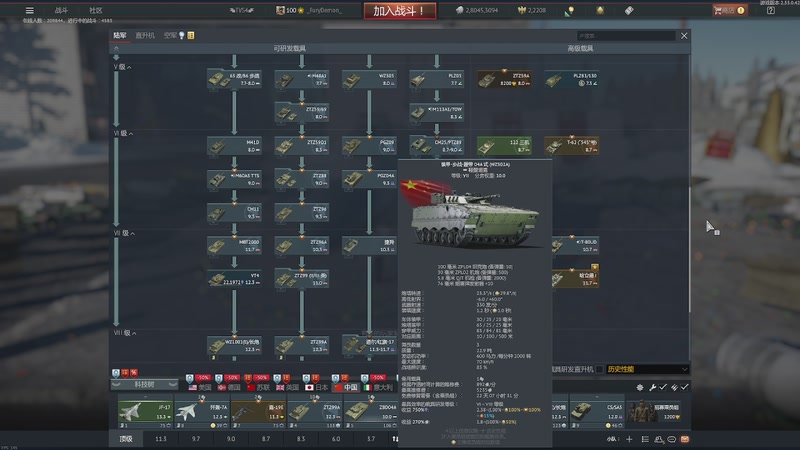Select the 德国 nation tab
The image size is (800, 450).
pos(229,387)
